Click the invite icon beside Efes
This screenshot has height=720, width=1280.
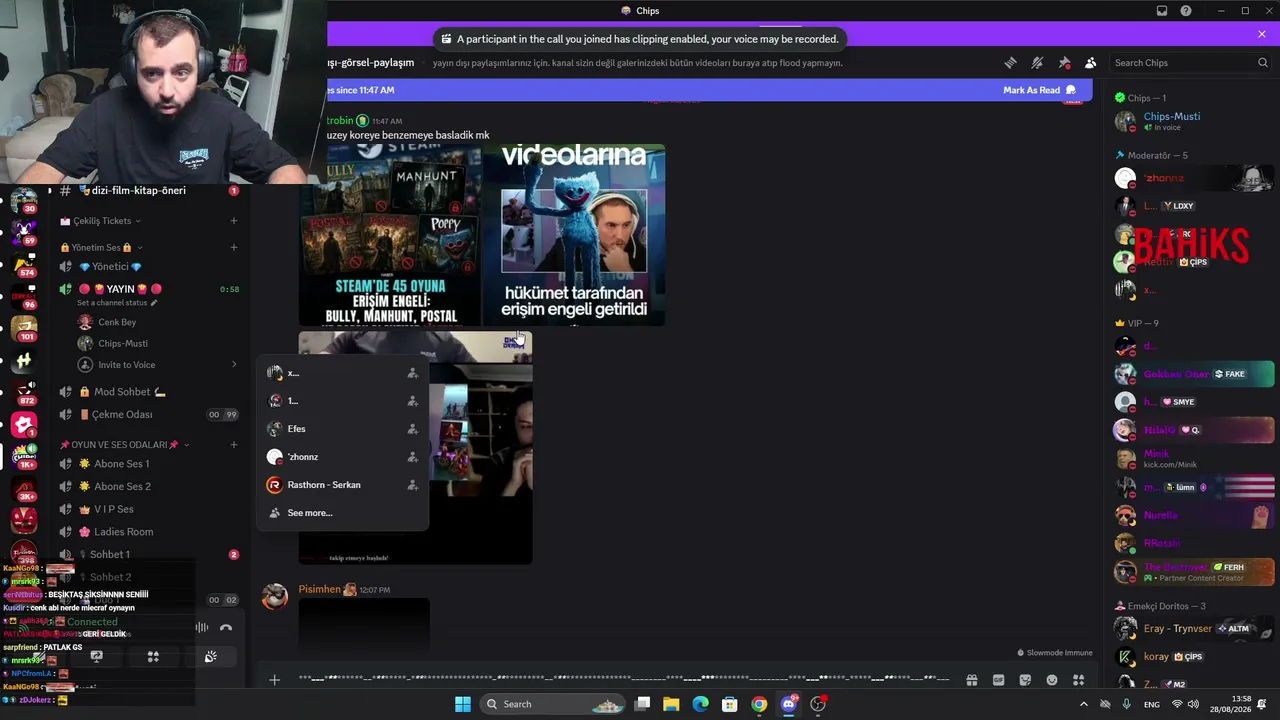tap(412, 429)
